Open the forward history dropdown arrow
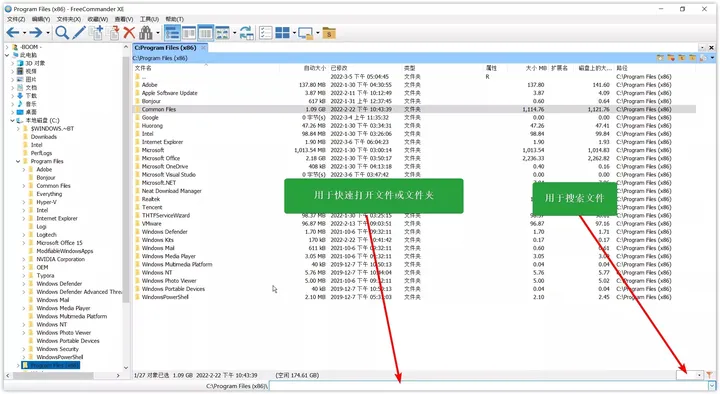The width and height of the screenshot is (720, 394). [x=48, y=33]
